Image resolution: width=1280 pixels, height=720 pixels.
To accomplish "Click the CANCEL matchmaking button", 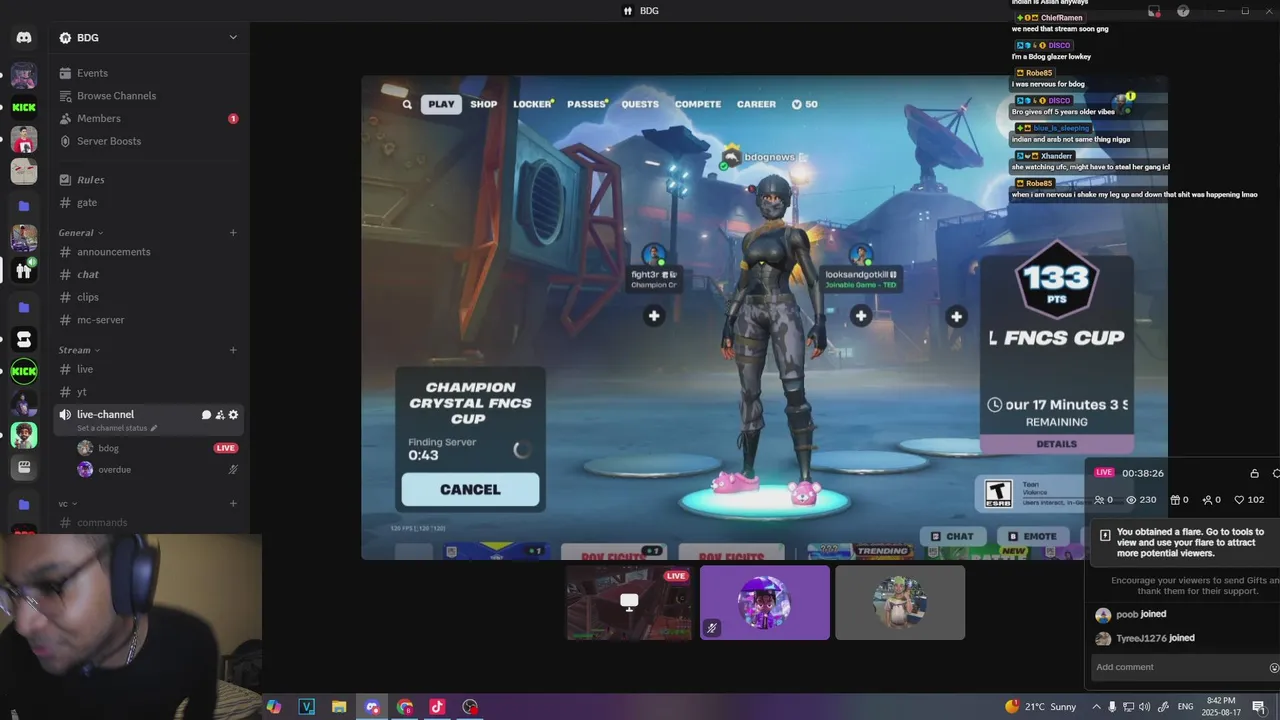I will [x=470, y=489].
